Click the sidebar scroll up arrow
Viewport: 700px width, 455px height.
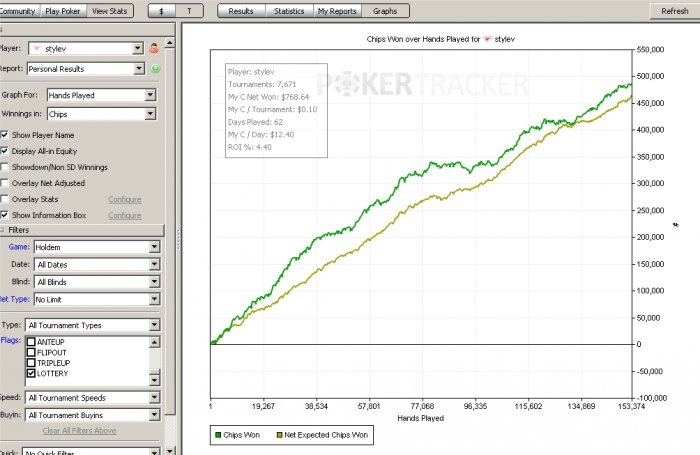tap(170, 43)
